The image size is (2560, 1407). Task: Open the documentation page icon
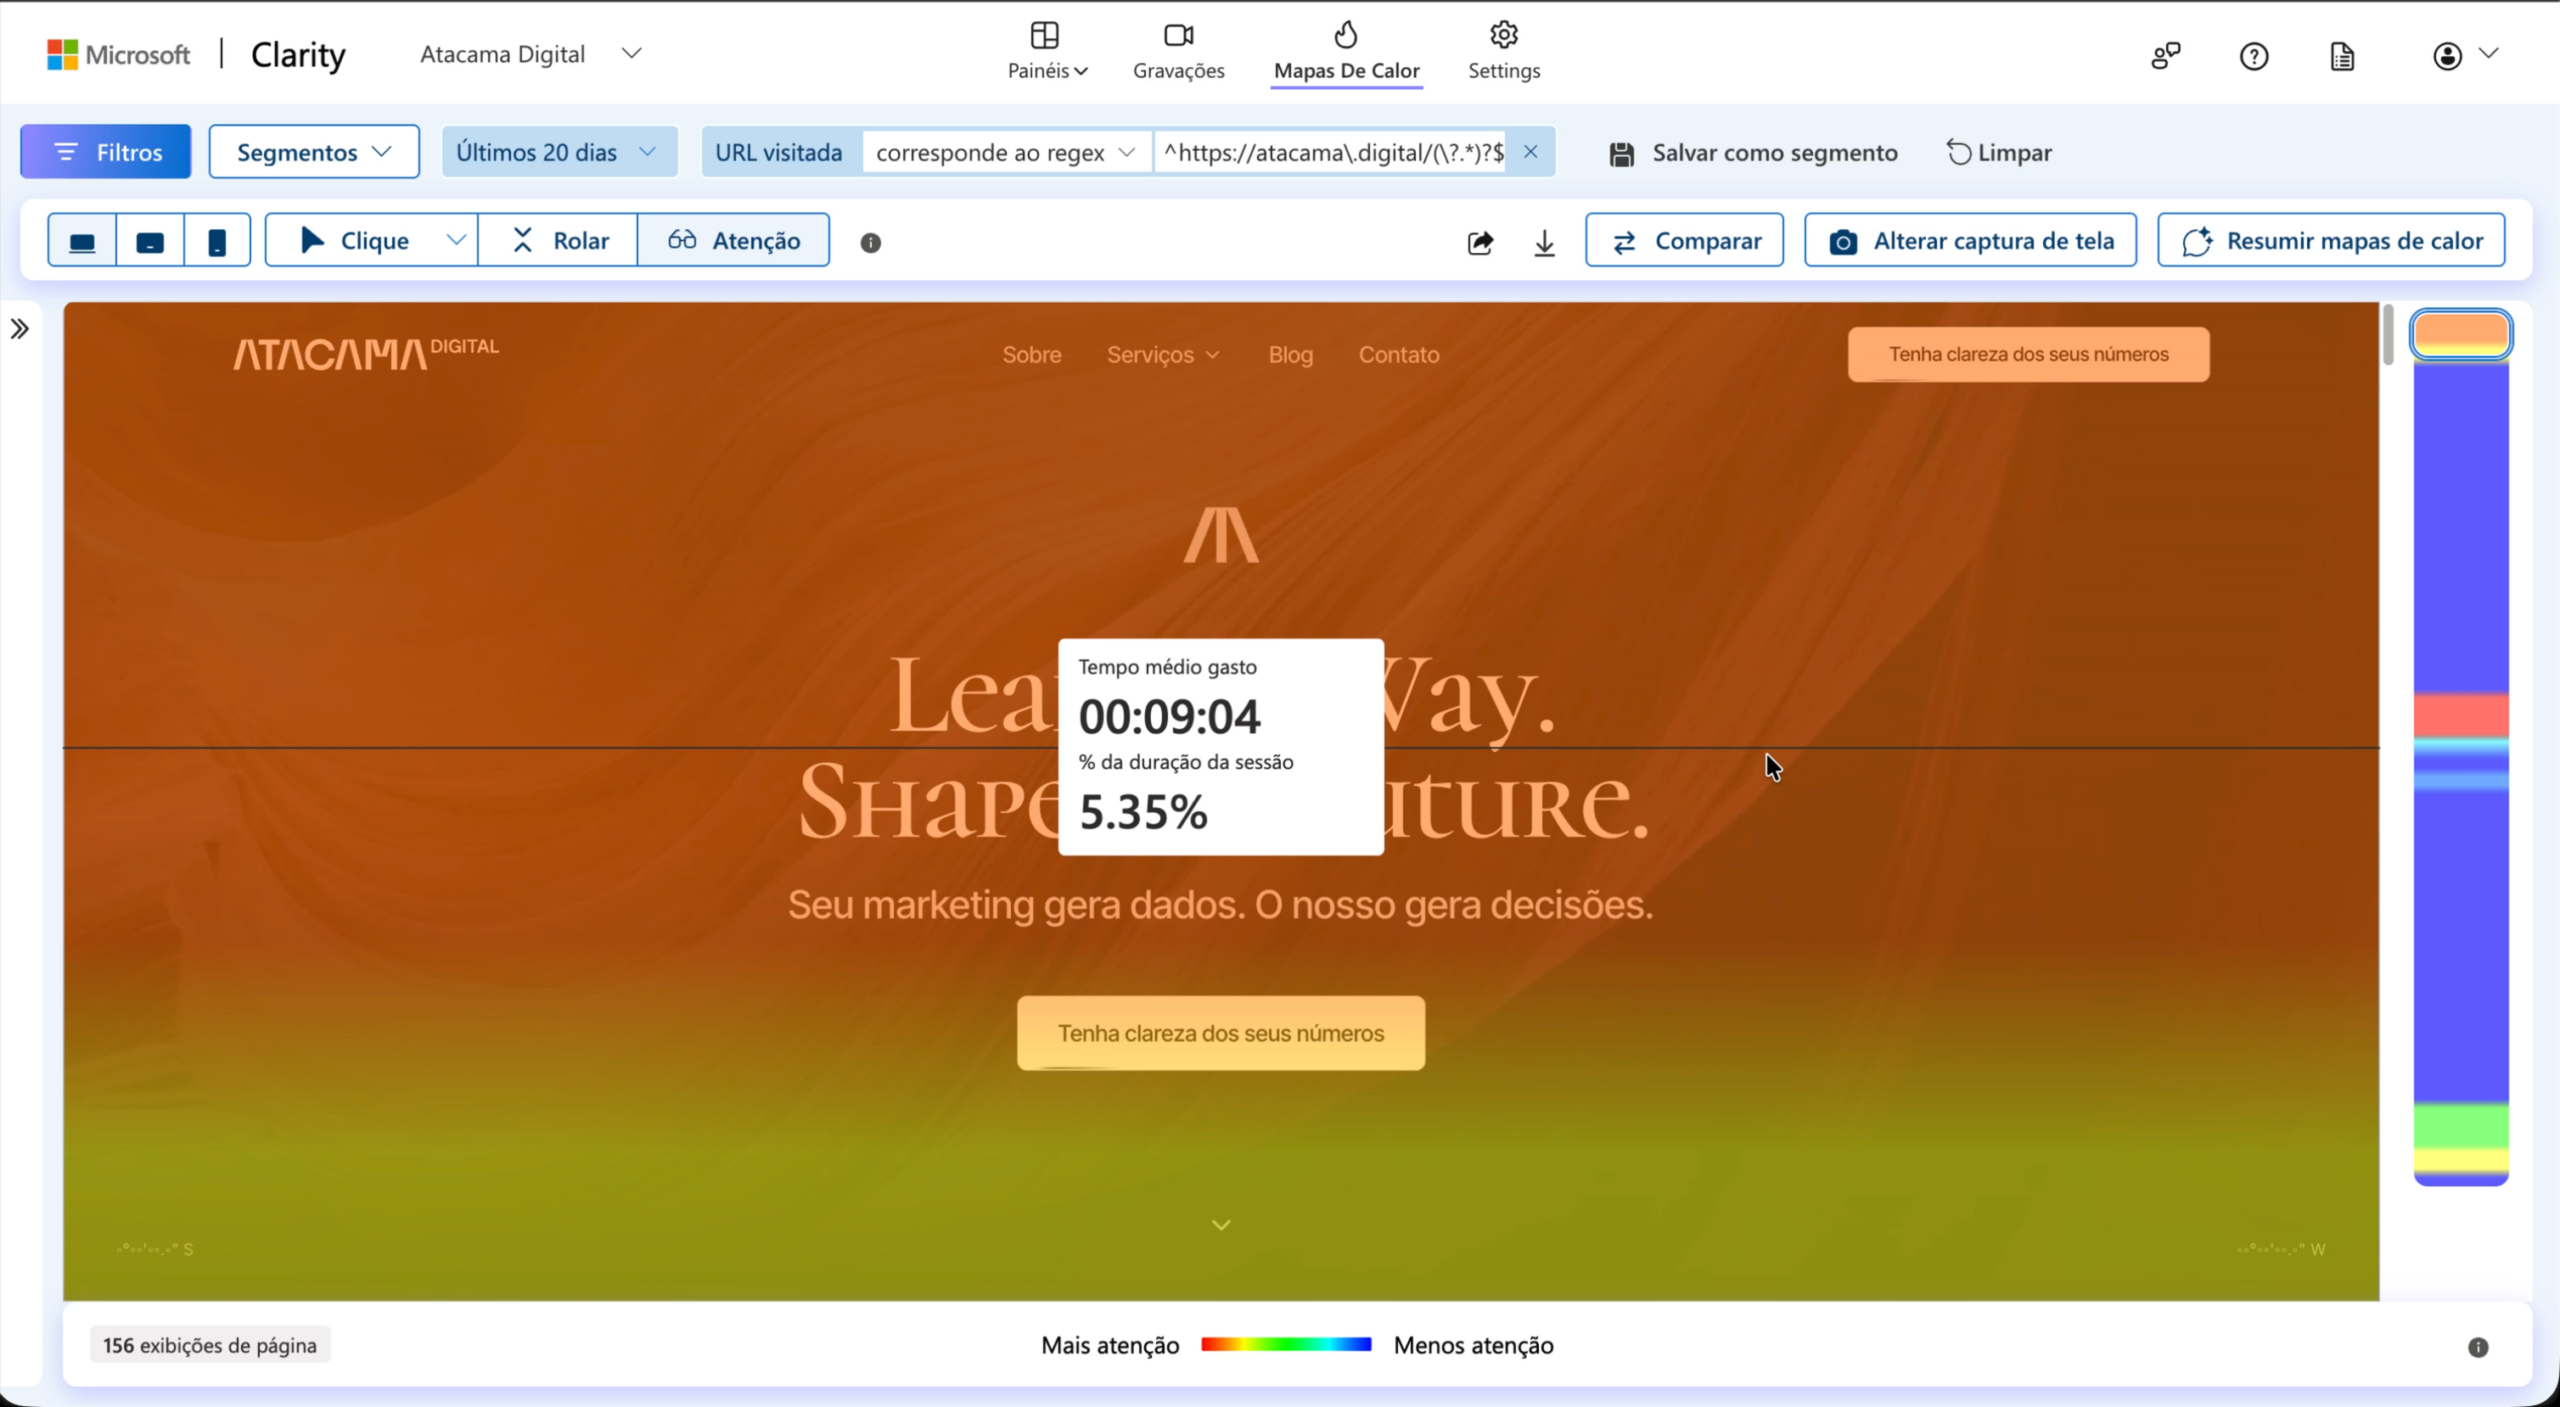[x=2342, y=56]
